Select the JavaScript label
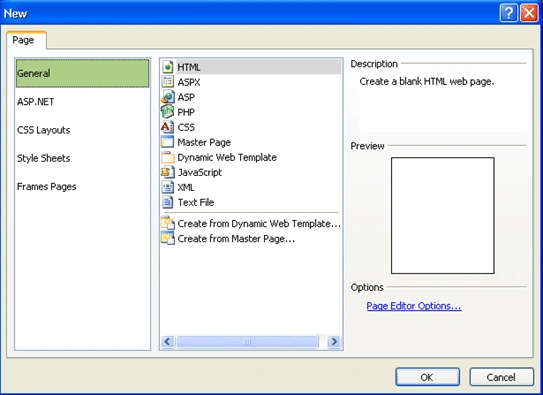Screen dimensions: 543x395 (x=200, y=172)
